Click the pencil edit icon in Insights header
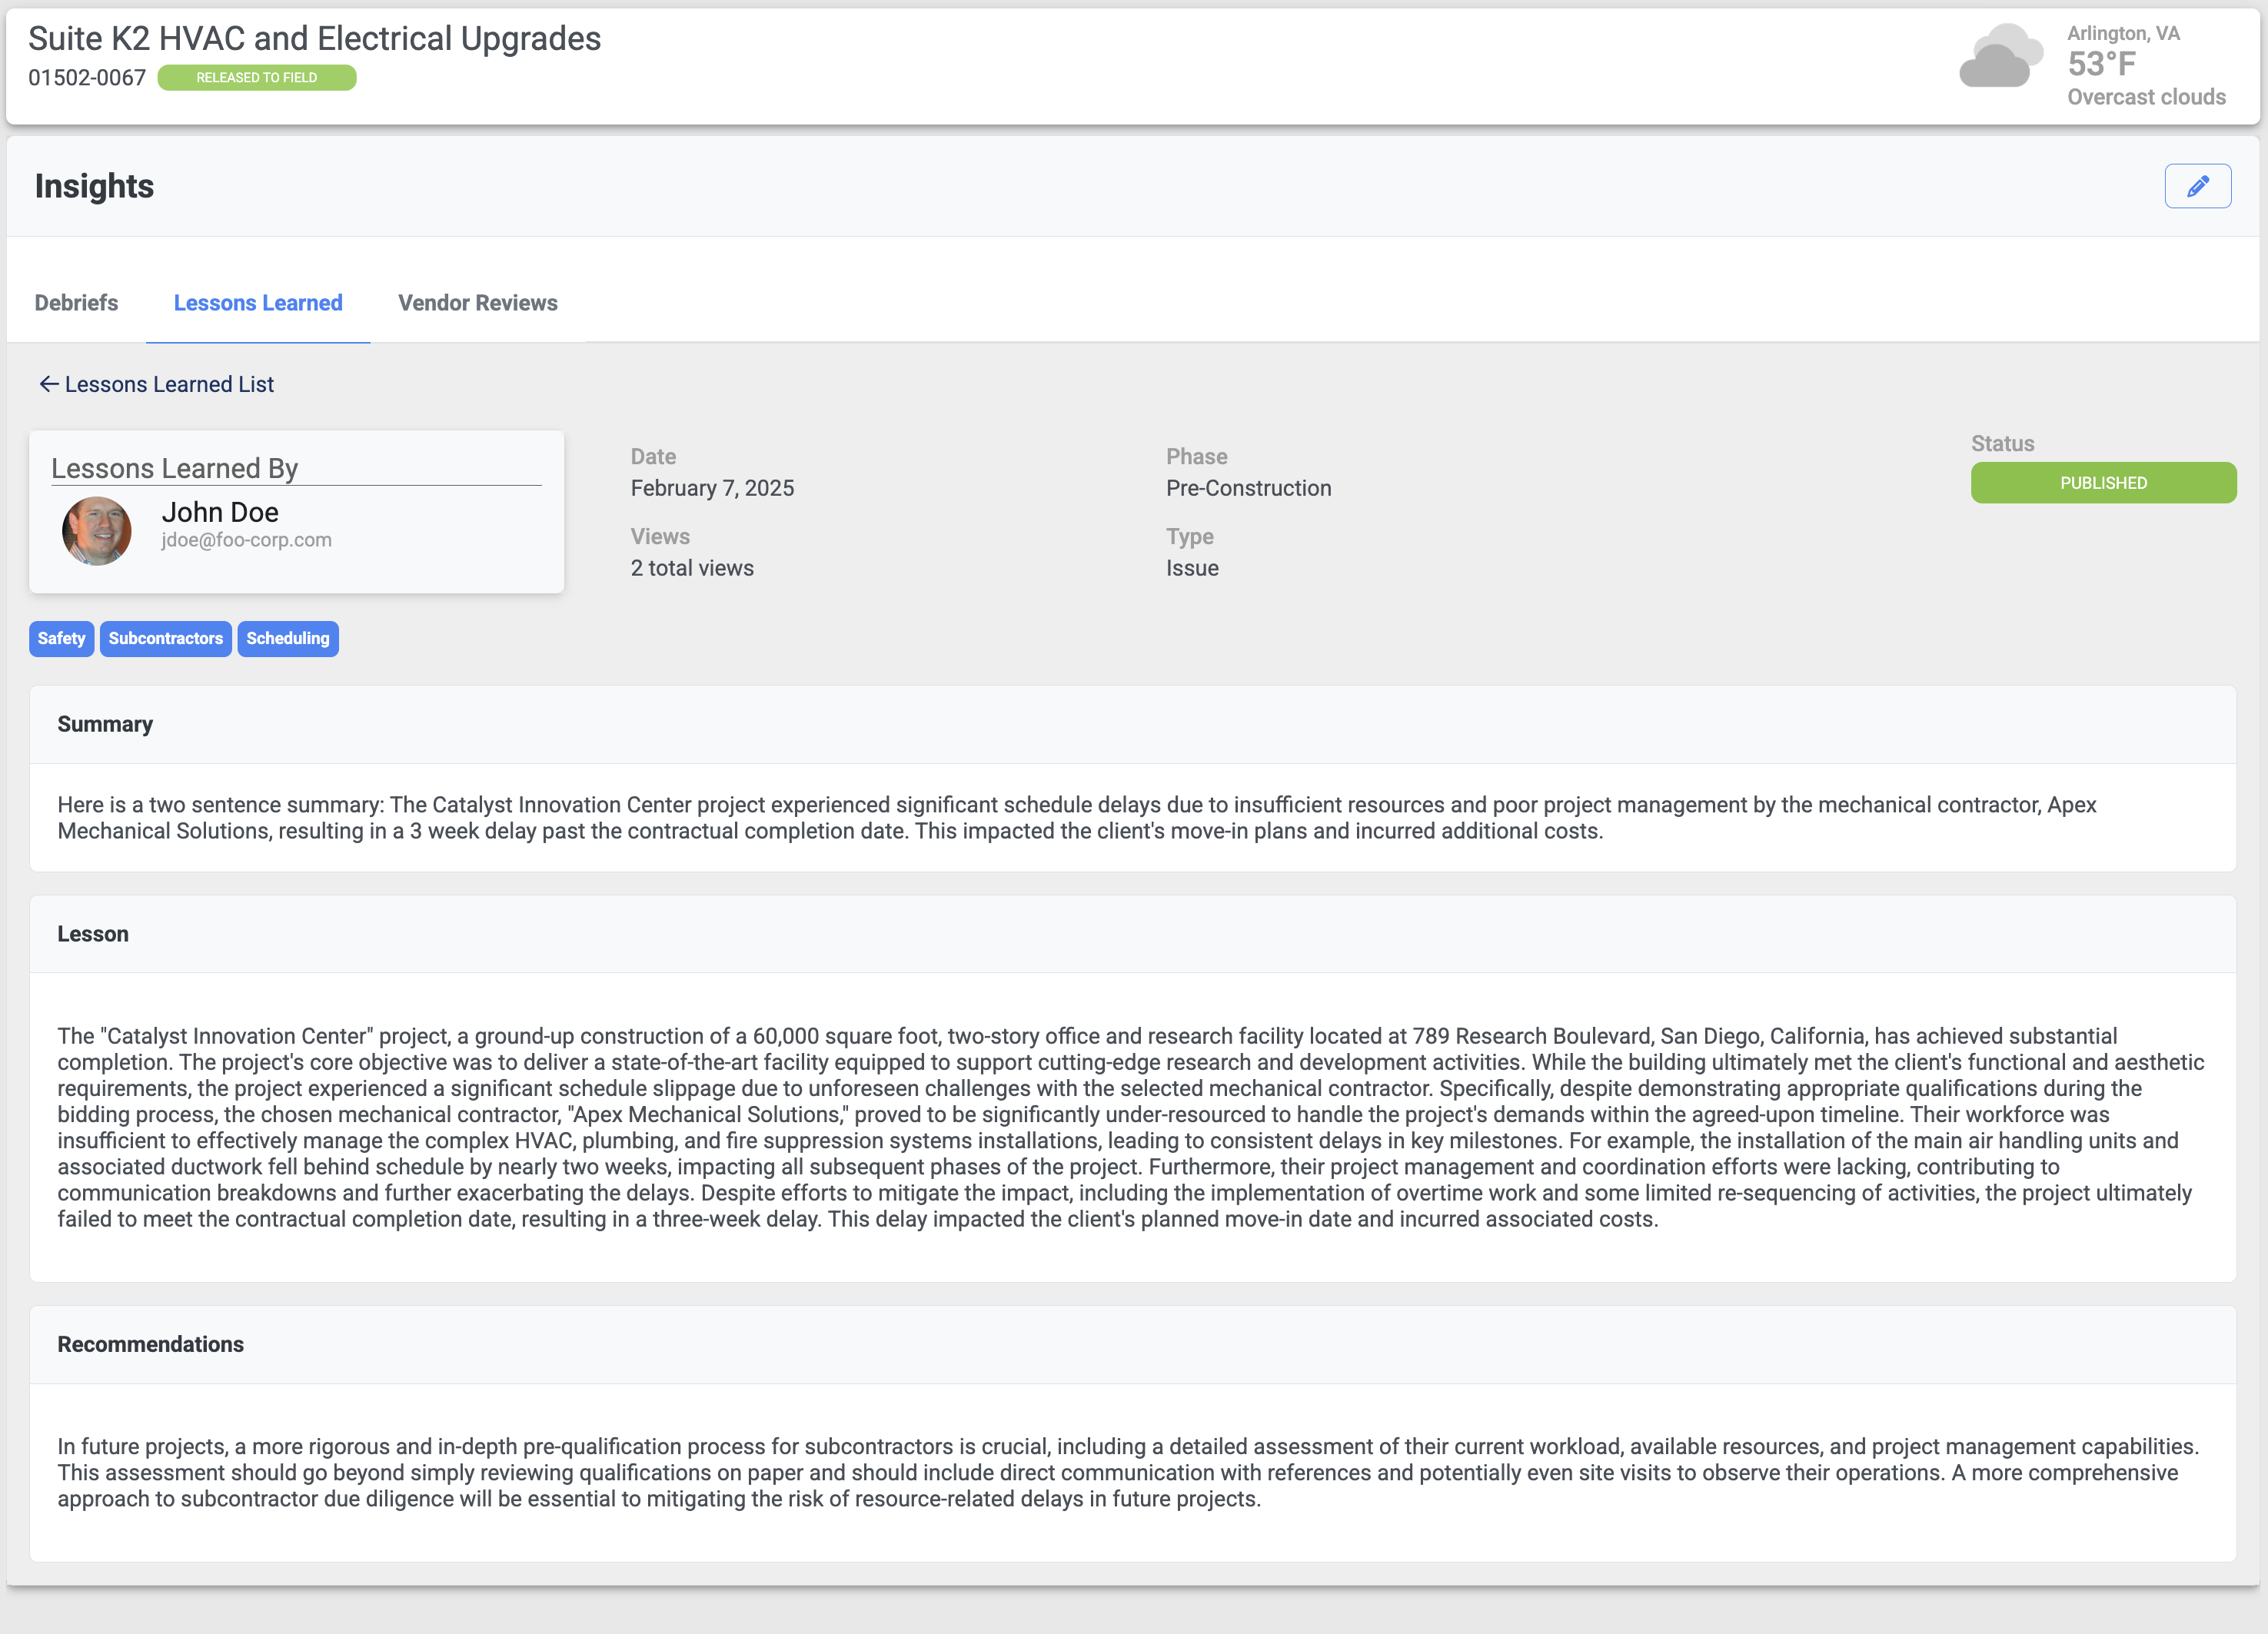This screenshot has width=2268, height=1634. (x=2197, y=185)
